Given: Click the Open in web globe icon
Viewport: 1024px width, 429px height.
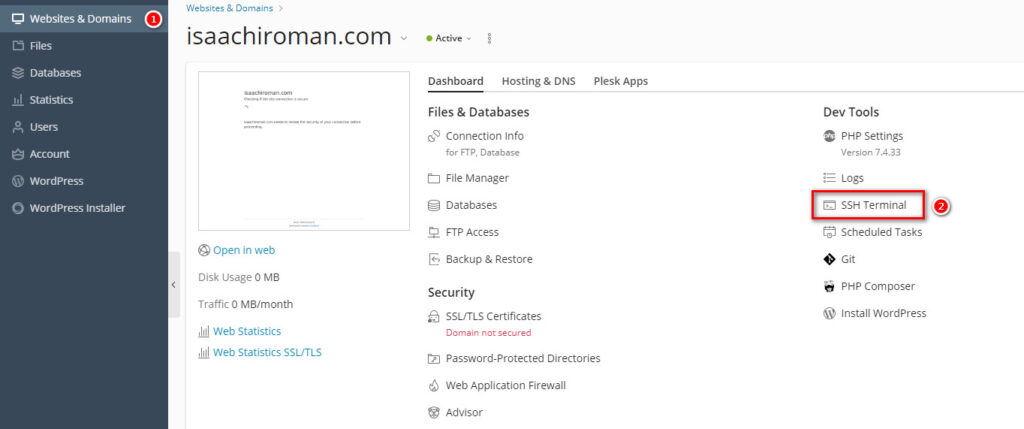Looking at the screenshot, I should pos(204,250).
